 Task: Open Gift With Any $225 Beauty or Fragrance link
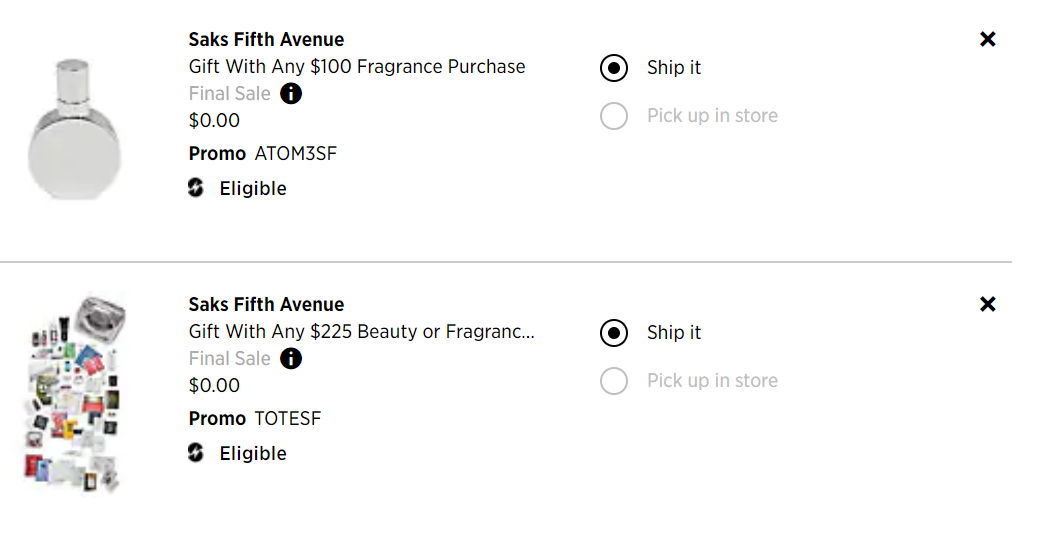coord(362,332)
